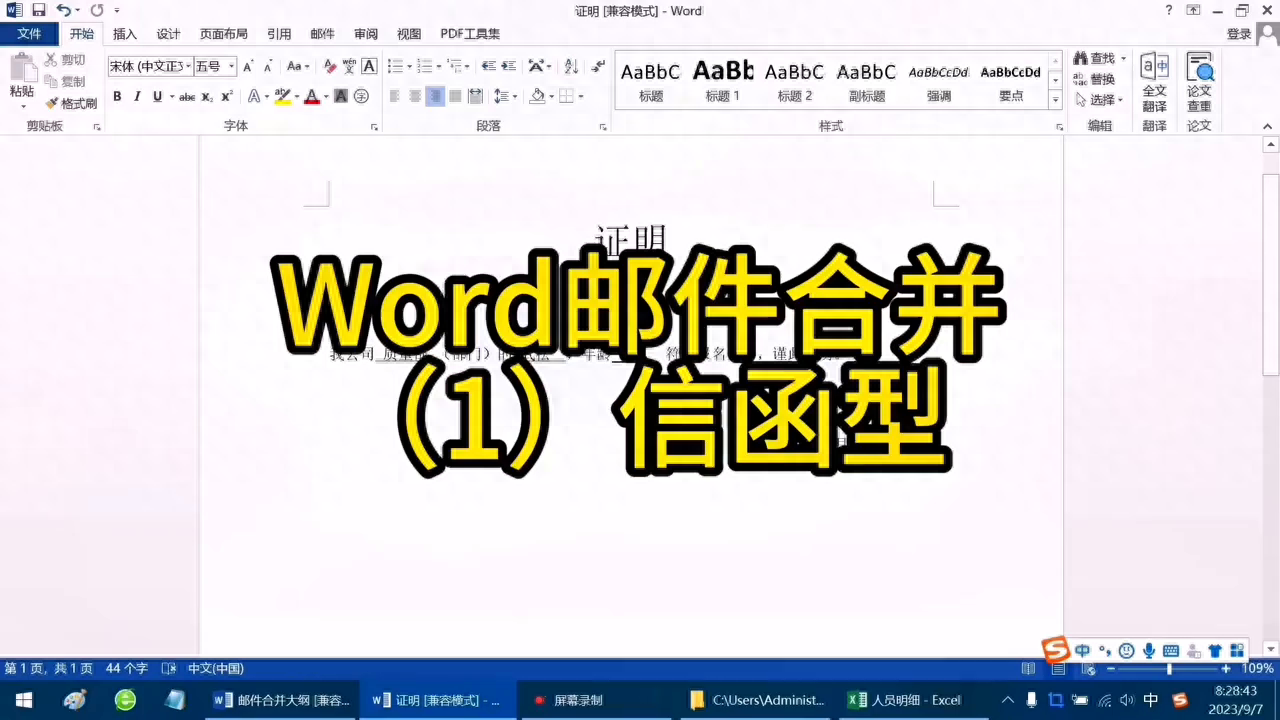Click 全文翻译 full-text translate button

point(1155,83)
